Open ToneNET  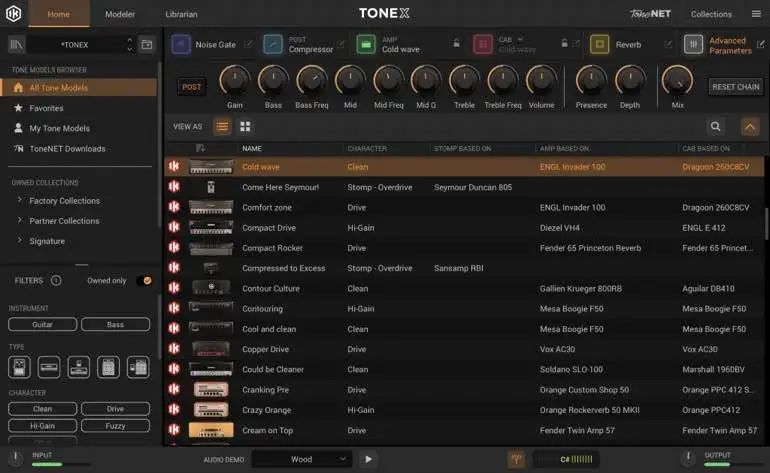coord(650,14)
